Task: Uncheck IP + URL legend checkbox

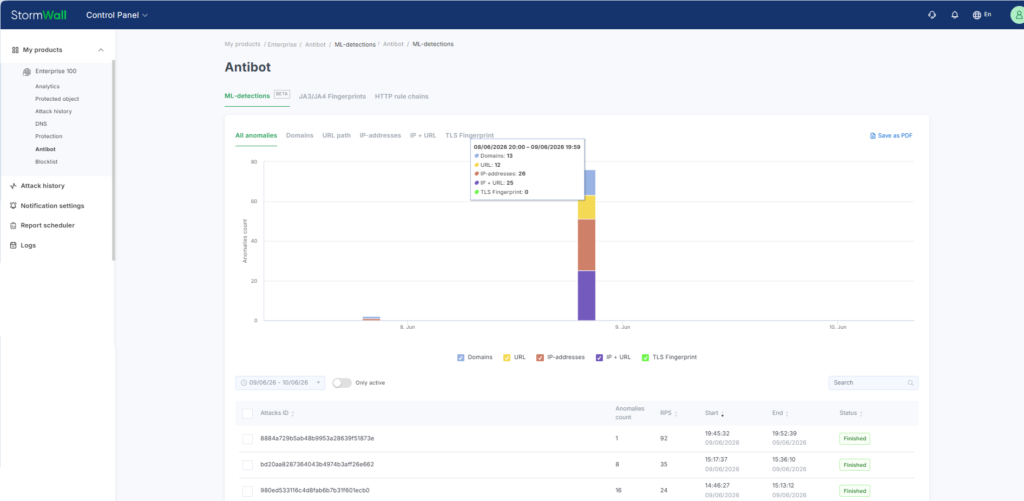Action: (x=599, y=358)
